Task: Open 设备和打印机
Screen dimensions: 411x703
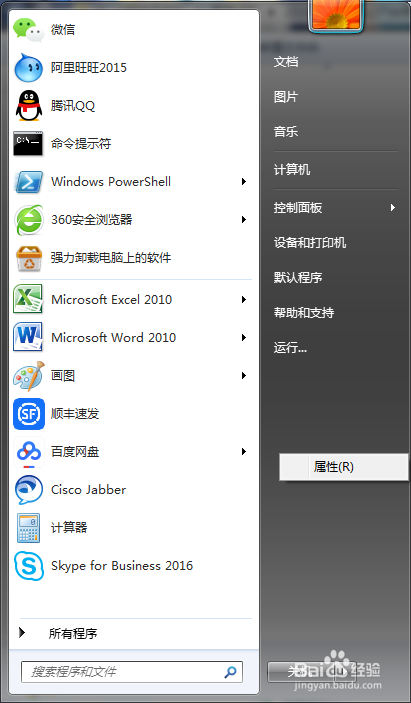Action: click(x=310, y=243)
